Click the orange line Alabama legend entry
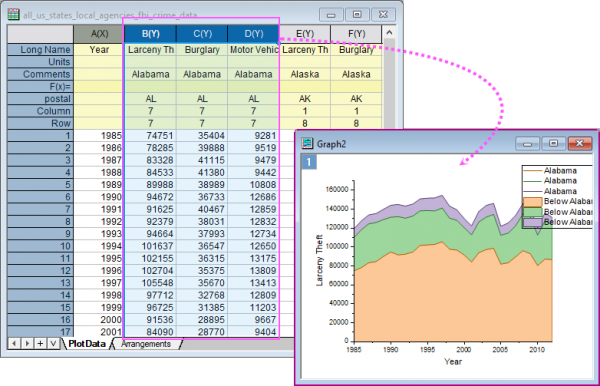600x386 pixels. click(551, 171)
